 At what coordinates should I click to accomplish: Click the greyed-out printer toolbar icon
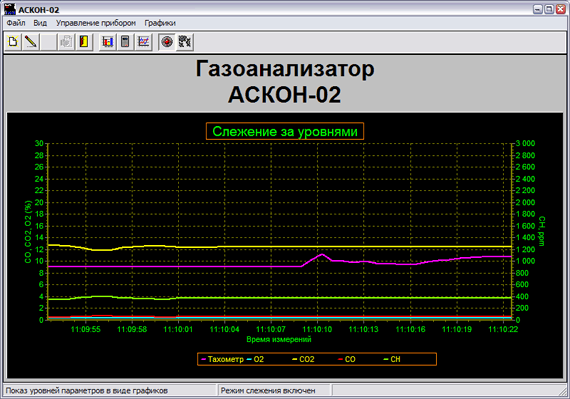click(66, 42)
